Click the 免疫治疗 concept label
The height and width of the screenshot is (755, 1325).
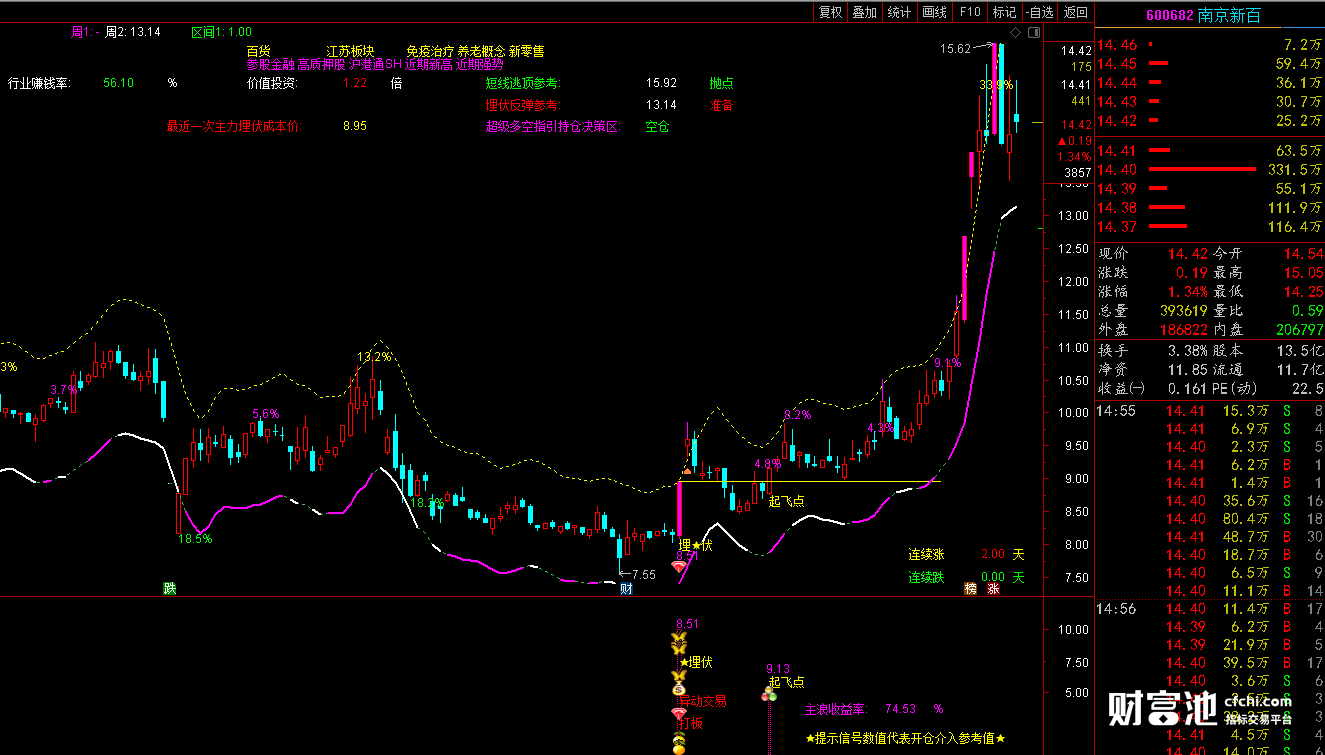pos(430,50)
